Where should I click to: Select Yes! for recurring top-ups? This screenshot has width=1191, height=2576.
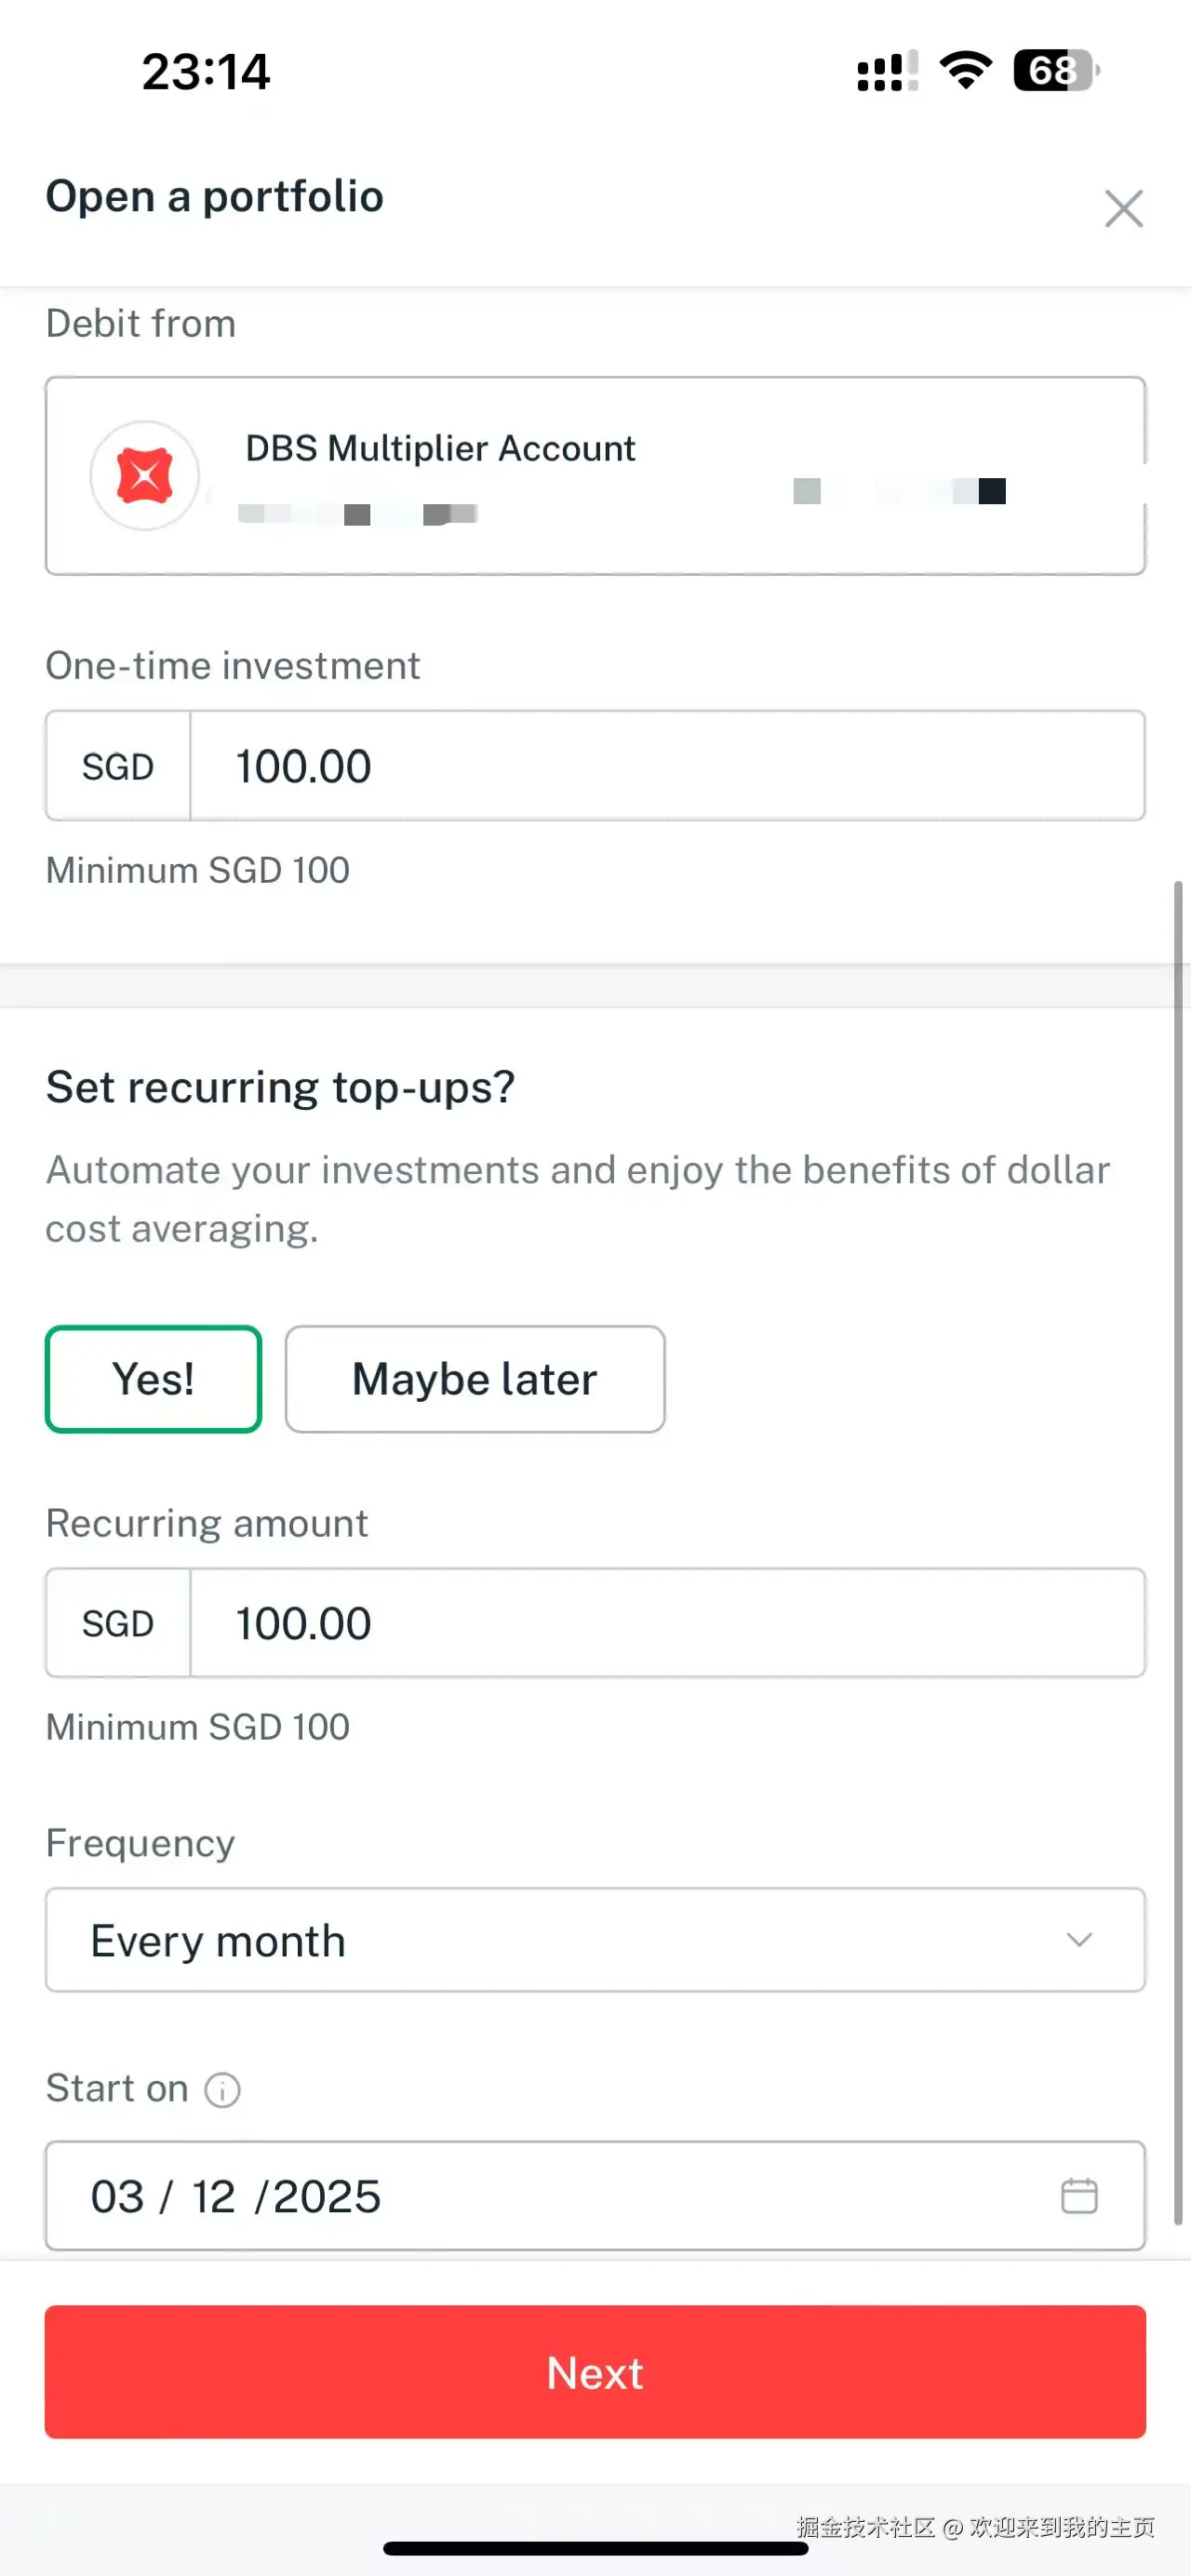click(153, 1379)
